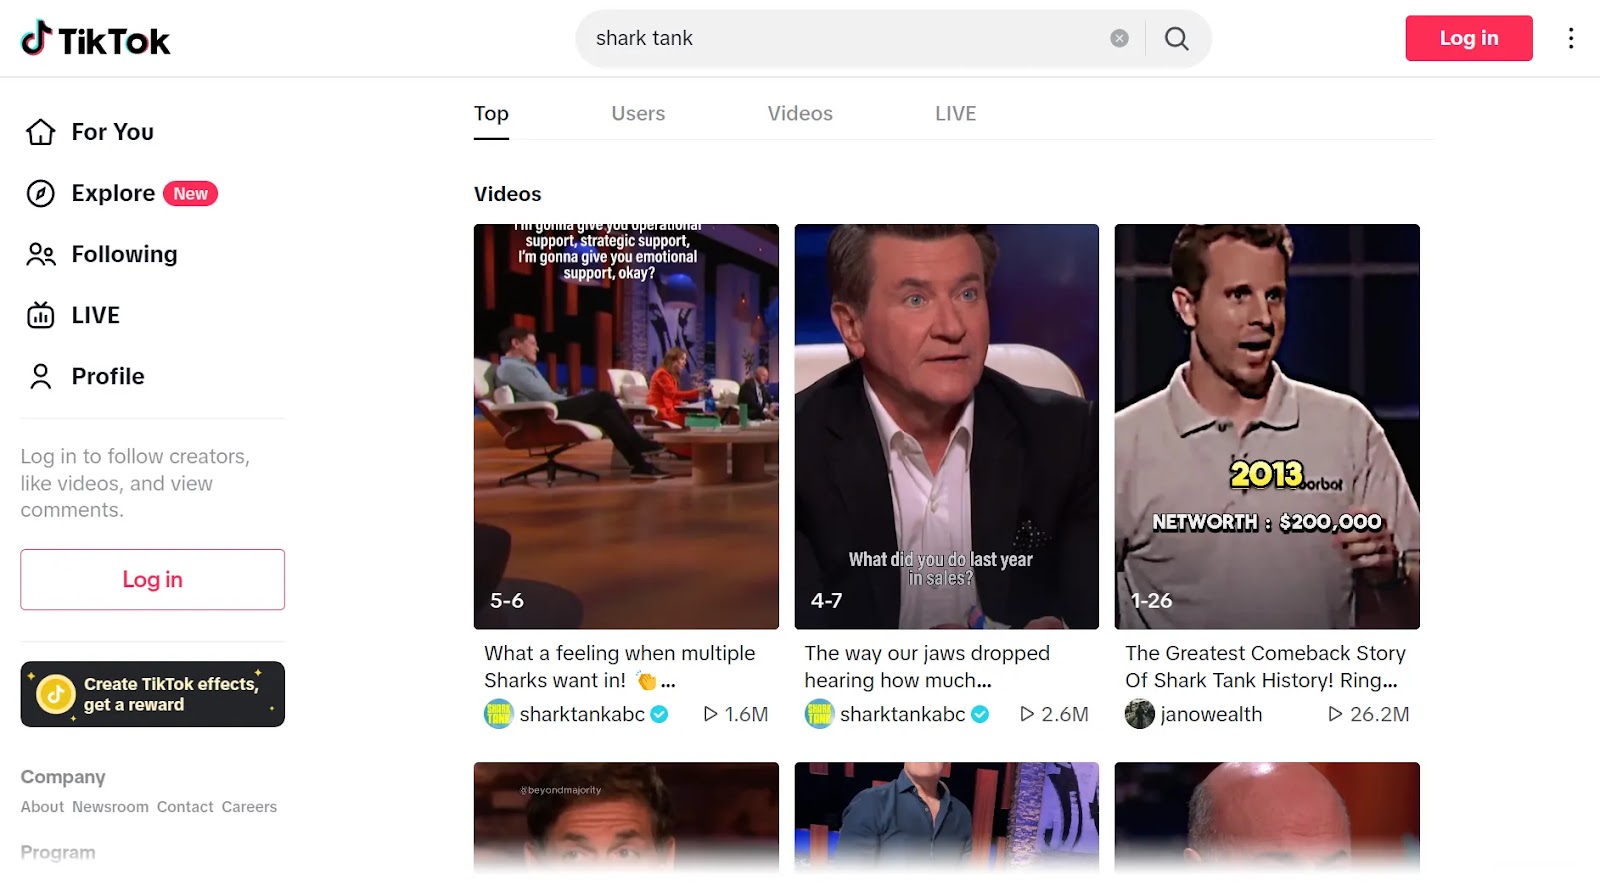This screenshot has height=886, width=1600.
Task: Click the TikTok effects coin icon
Action: pos(56,694)
